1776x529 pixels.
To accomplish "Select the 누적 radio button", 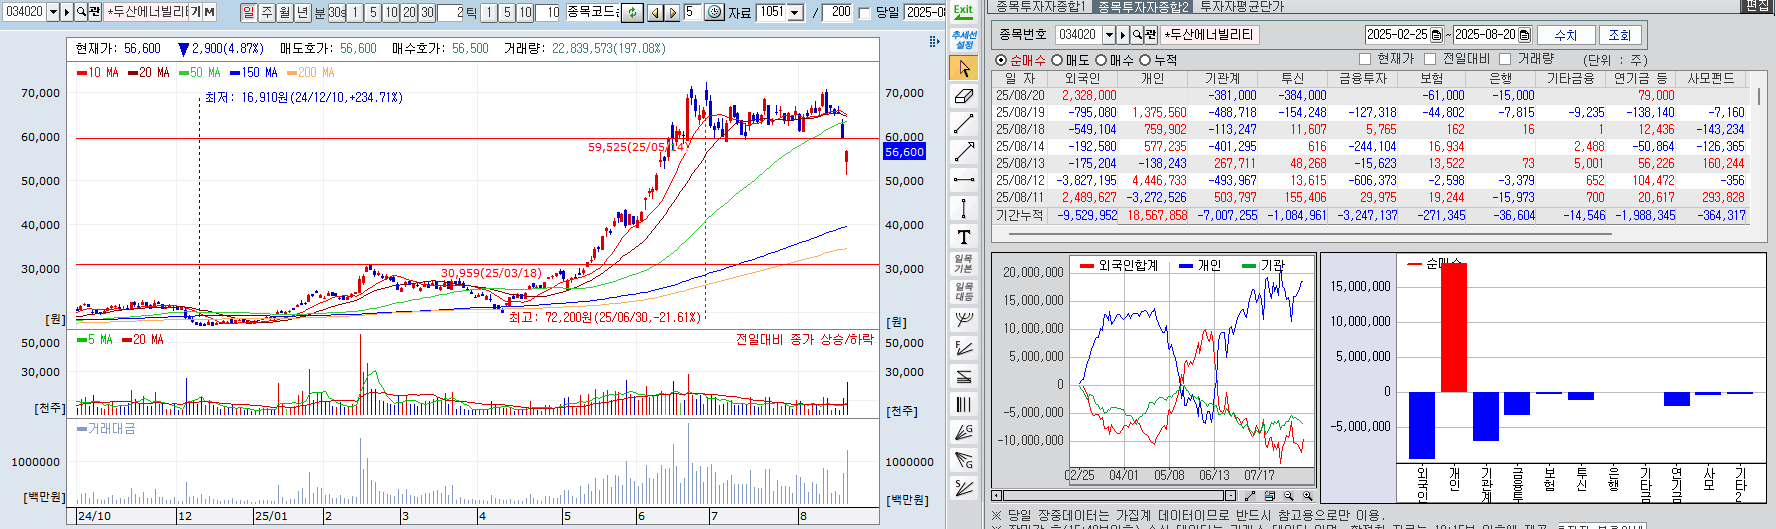I will coord(1145,60).
